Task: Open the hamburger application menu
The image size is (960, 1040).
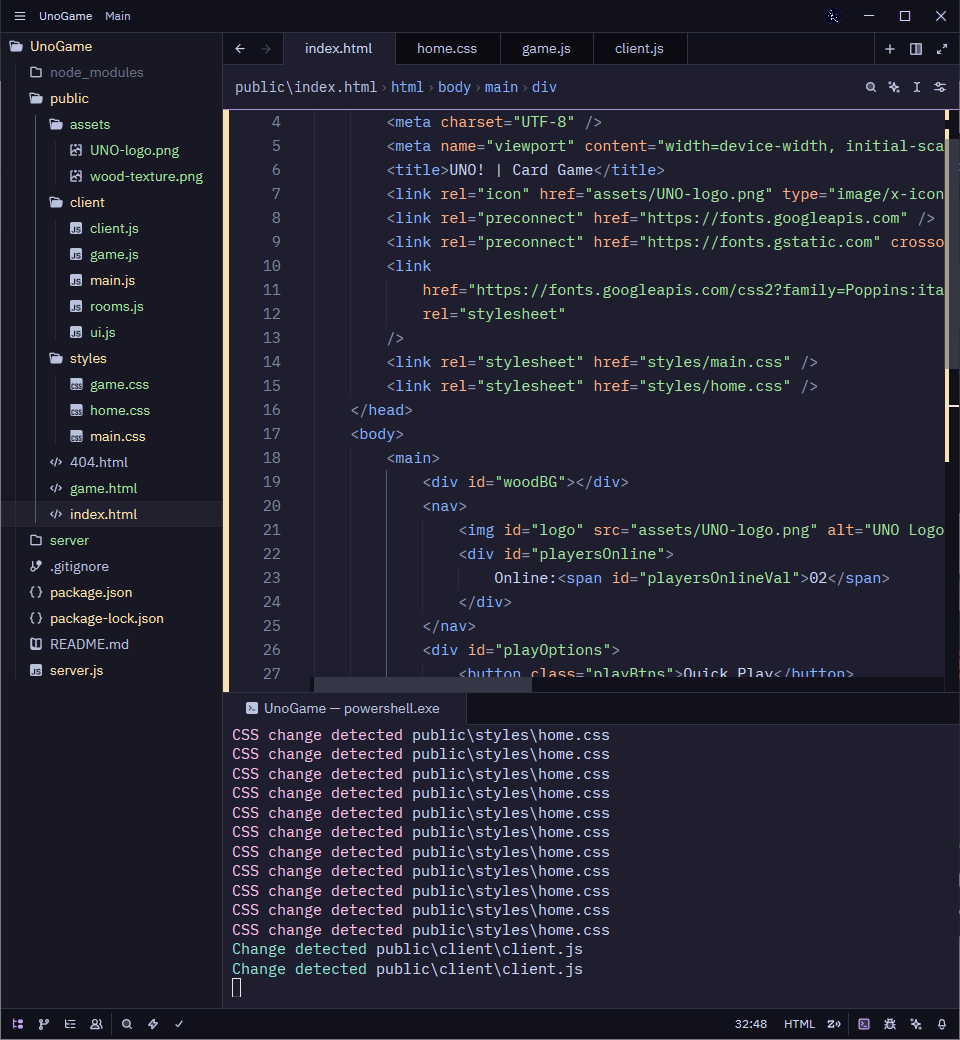Action: (20, 16)
